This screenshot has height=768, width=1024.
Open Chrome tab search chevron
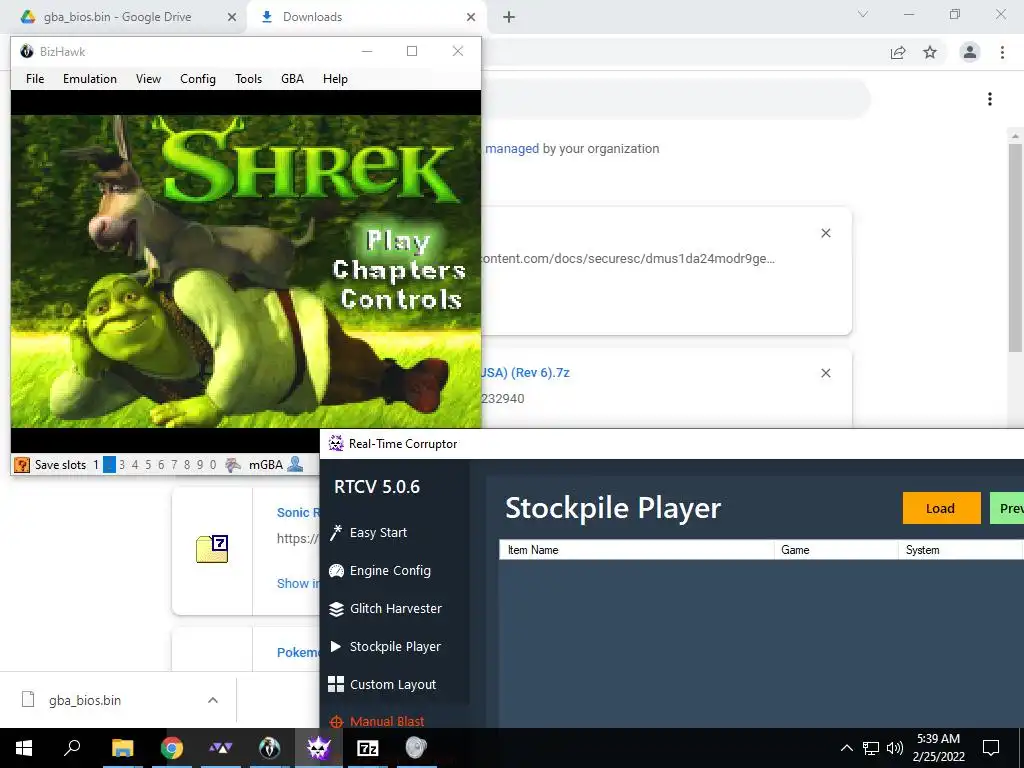(863, 14)
